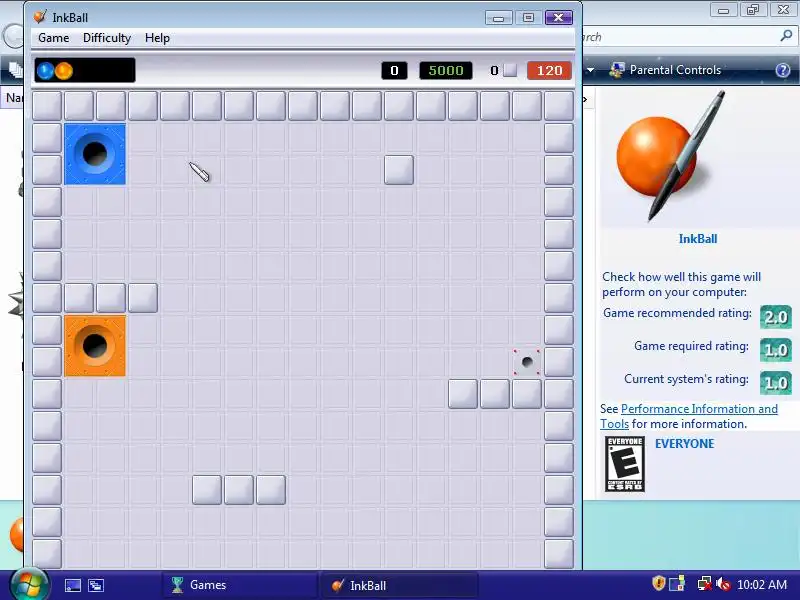Click the help question mark icon in Games window
800x600 pixels.
[x=783, y=70]
